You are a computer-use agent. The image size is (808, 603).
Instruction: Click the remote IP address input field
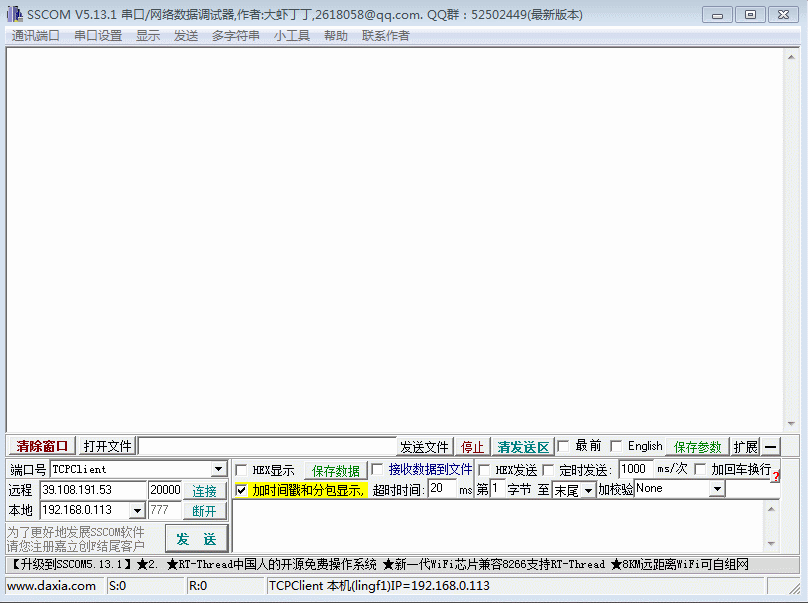point(92,490)
